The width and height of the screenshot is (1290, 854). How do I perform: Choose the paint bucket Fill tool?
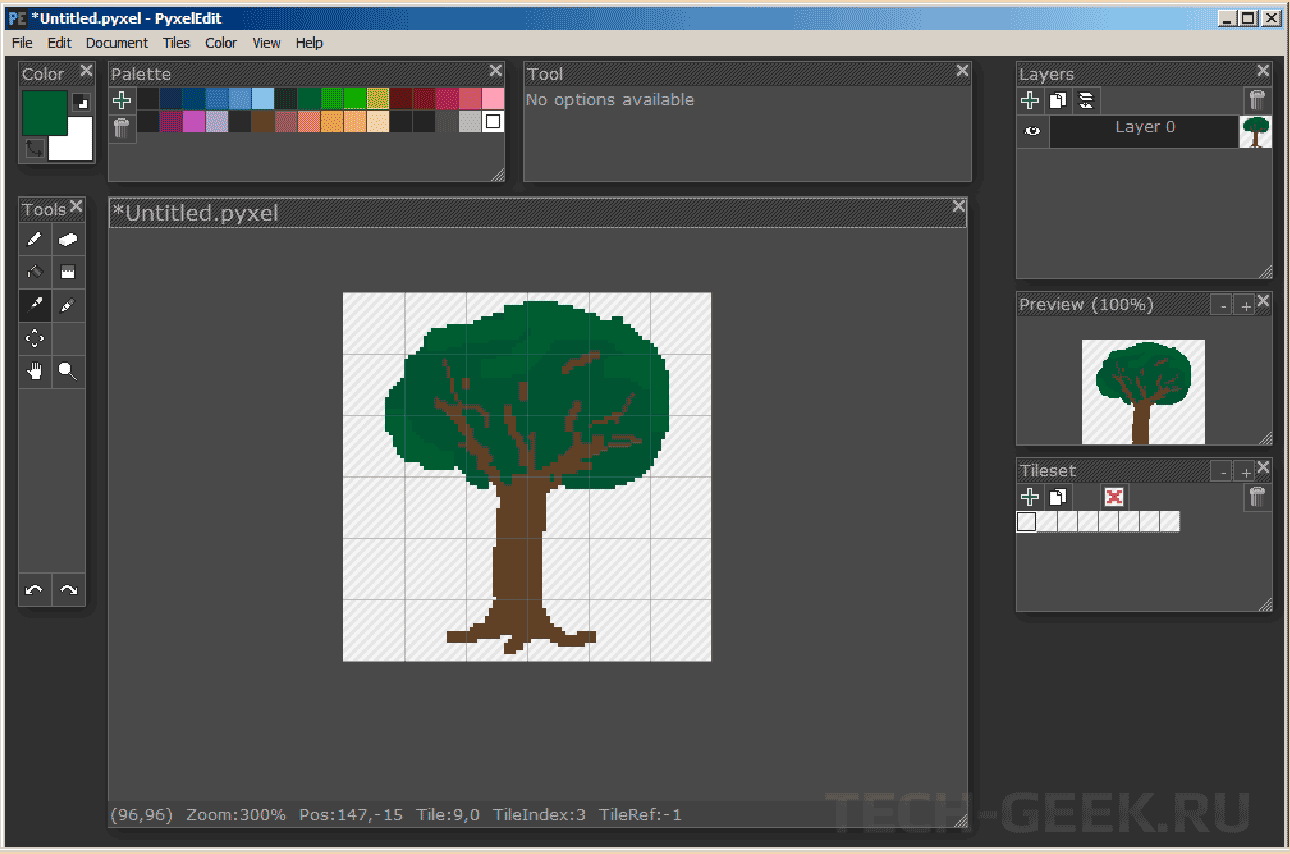coord(35,272)
